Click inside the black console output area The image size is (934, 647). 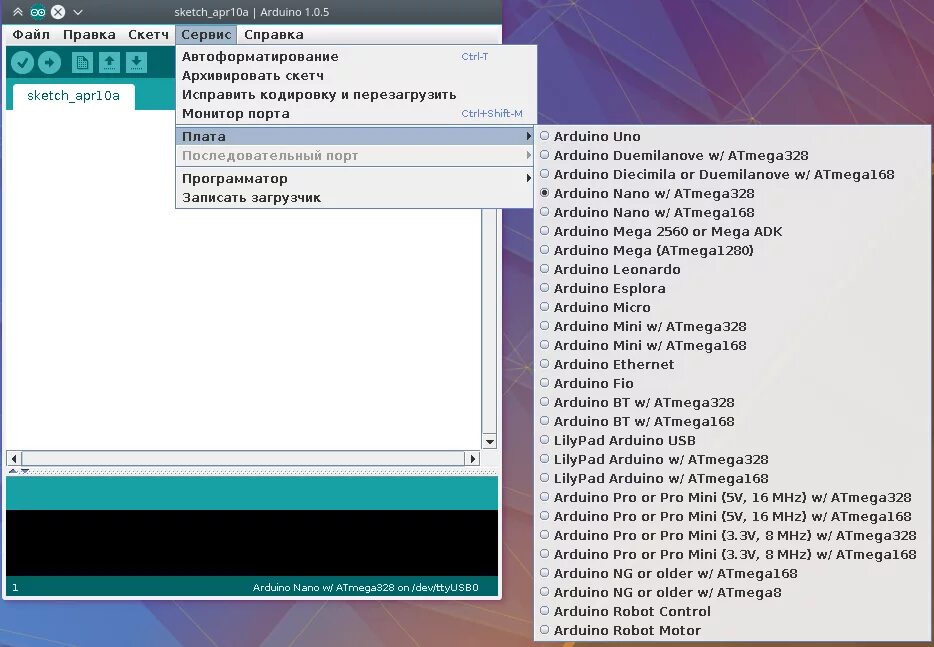[252, 543]
